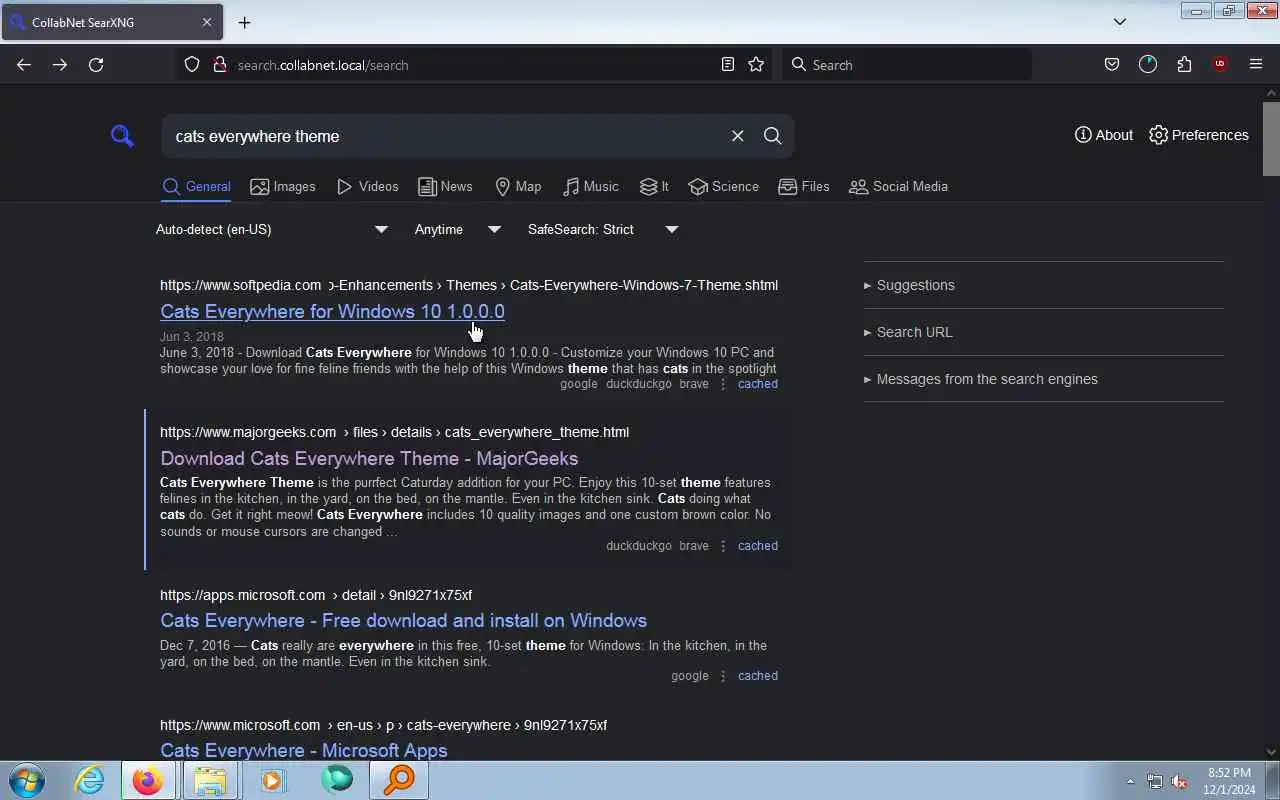Image resolution: width=1280 pixels, height=800 pixels.
Task: Expand the Suggestions section
Action: tap(909, 285)
